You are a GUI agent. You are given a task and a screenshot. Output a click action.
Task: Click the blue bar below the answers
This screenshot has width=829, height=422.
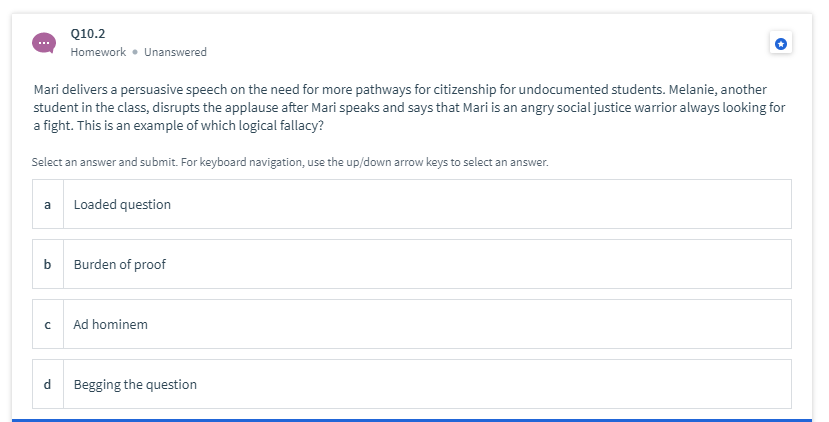point(412,420)
